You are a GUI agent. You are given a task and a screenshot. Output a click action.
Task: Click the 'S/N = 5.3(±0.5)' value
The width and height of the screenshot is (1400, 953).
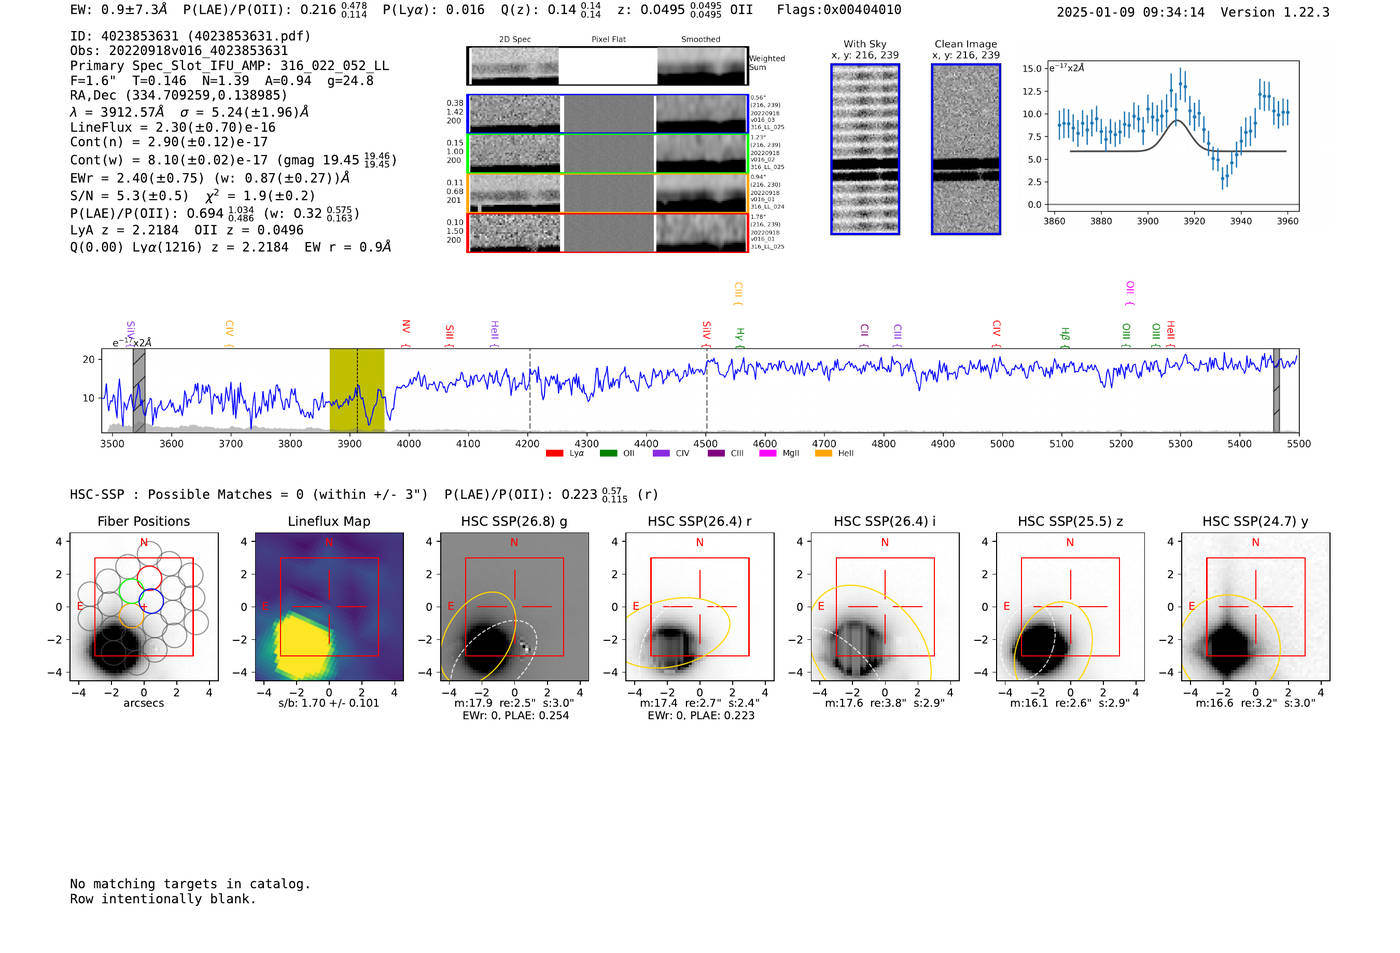(129, 196)
